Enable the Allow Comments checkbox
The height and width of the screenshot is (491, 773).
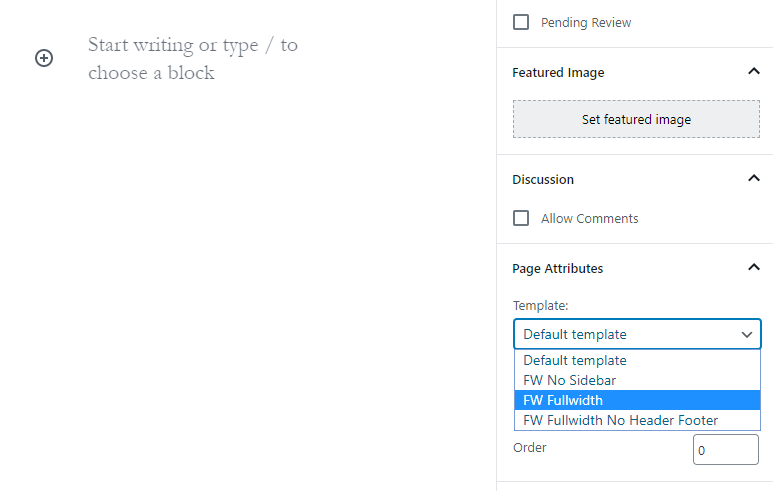521,218
